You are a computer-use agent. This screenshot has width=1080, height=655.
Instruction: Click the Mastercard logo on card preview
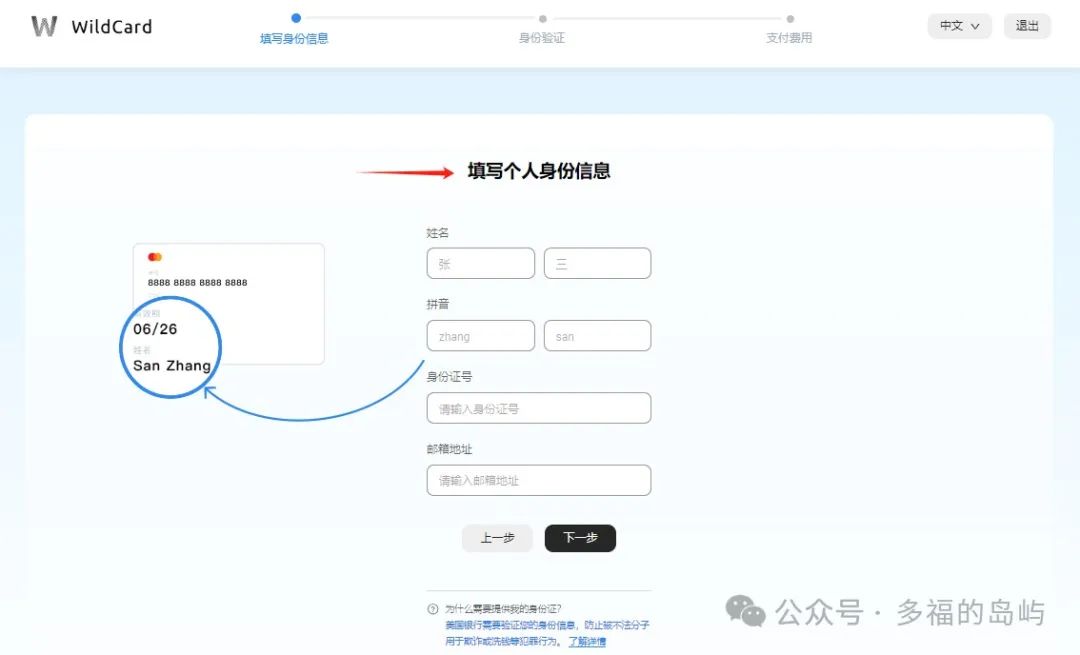pos(155,257)
